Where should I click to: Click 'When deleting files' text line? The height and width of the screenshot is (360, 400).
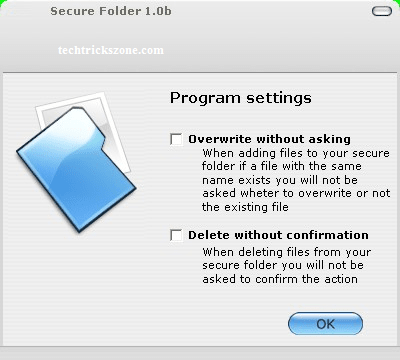click(x=287, y=252)
